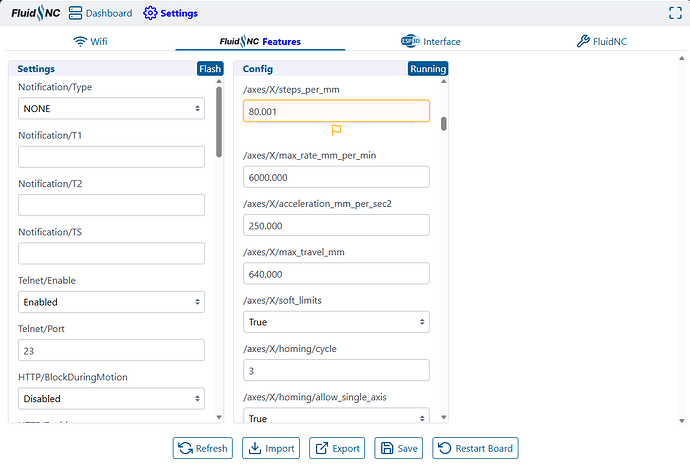Screen dimensions: 690x465
Task: Click the Telnet/Port field showing 23
Action: (111, 350)
